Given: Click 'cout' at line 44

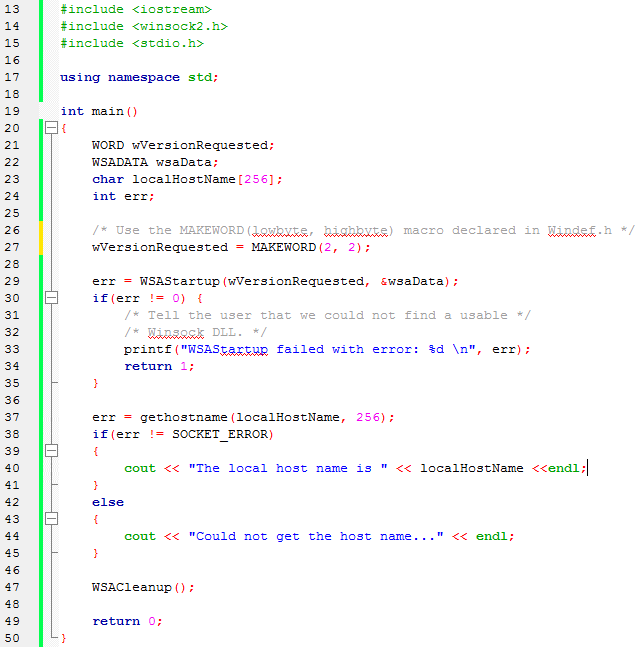Looking at the screenshot, I should coord(140,536).
